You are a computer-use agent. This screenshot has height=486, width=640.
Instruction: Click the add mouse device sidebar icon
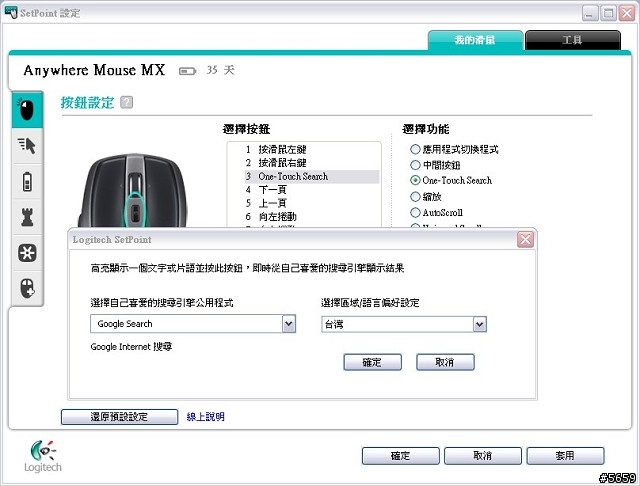pyautogui.click(x=27, y=288)
